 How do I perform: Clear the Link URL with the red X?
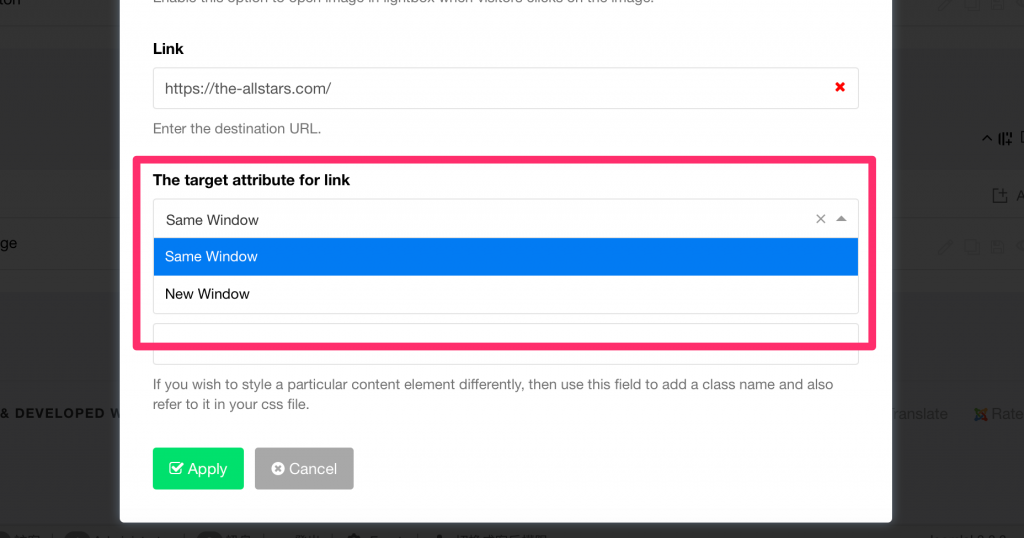click(840, 88)
